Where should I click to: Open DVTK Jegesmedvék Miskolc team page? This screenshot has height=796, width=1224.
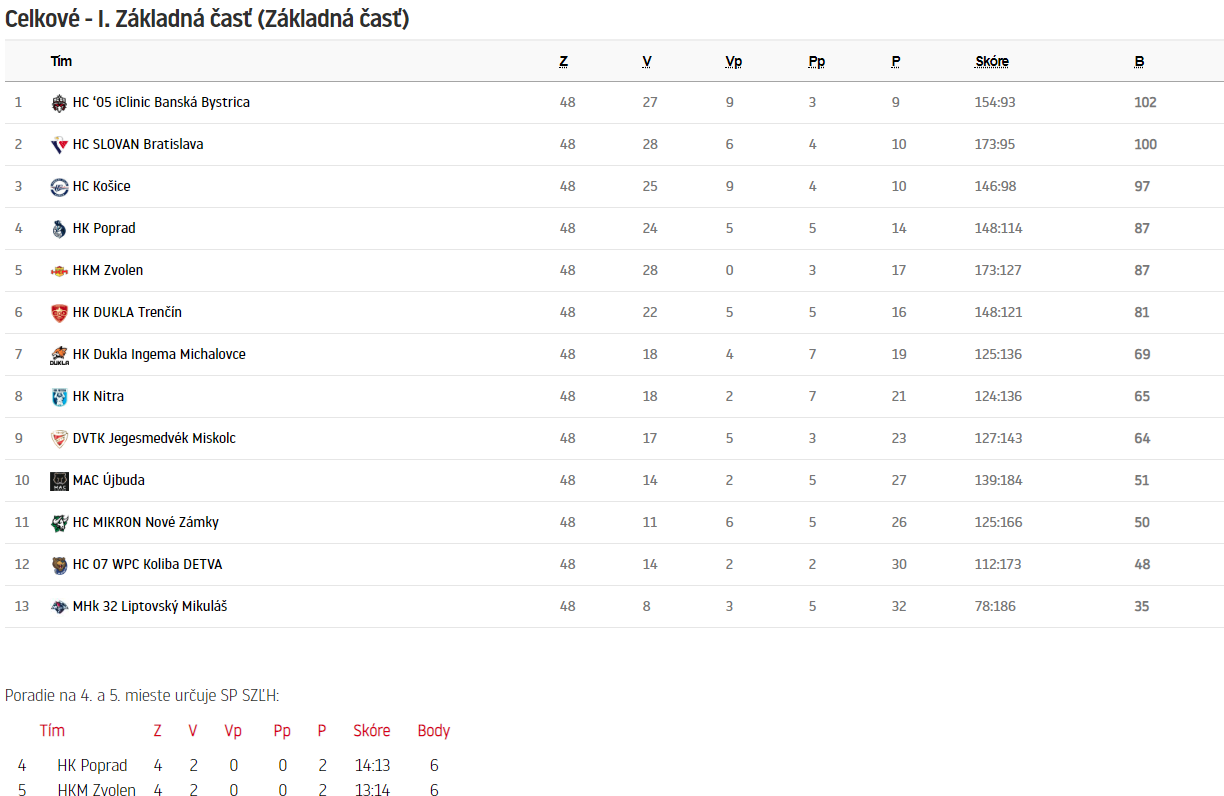[x=154, y=438]
